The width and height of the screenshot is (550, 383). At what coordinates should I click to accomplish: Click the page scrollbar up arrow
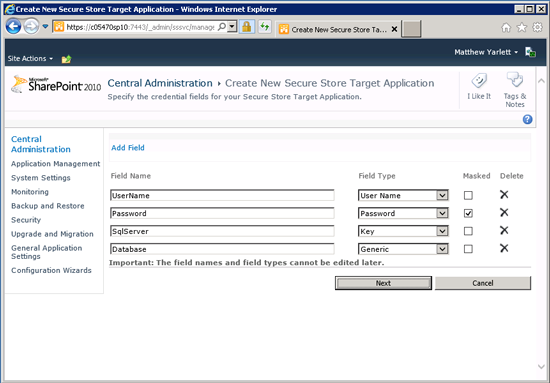[x=541, y=81]
